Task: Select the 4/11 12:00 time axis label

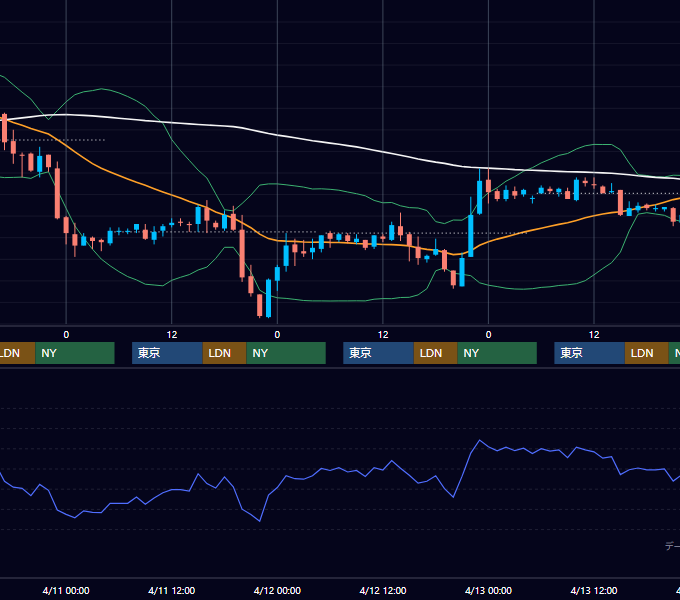Action: [171, 590]
